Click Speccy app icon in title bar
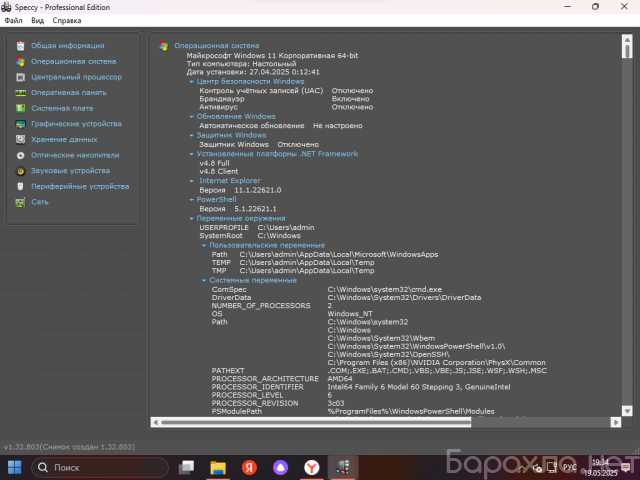 point(6,7)
